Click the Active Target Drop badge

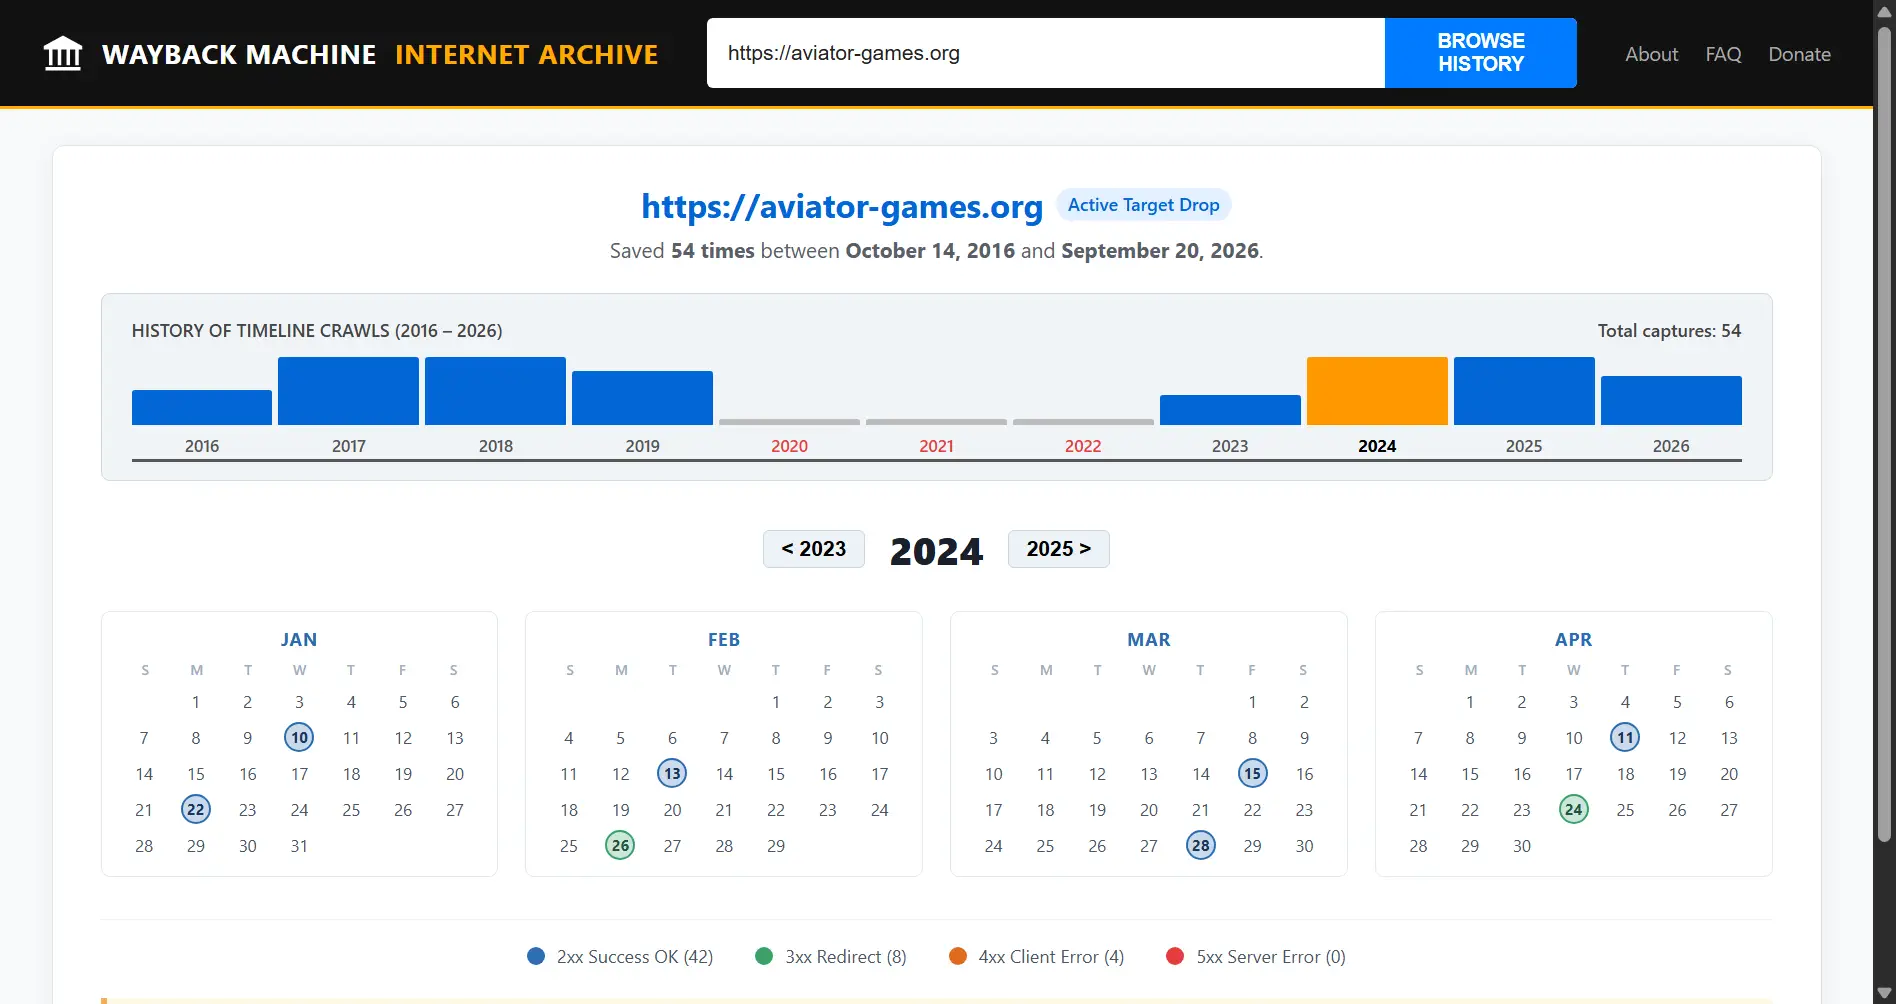point(1143,205)
